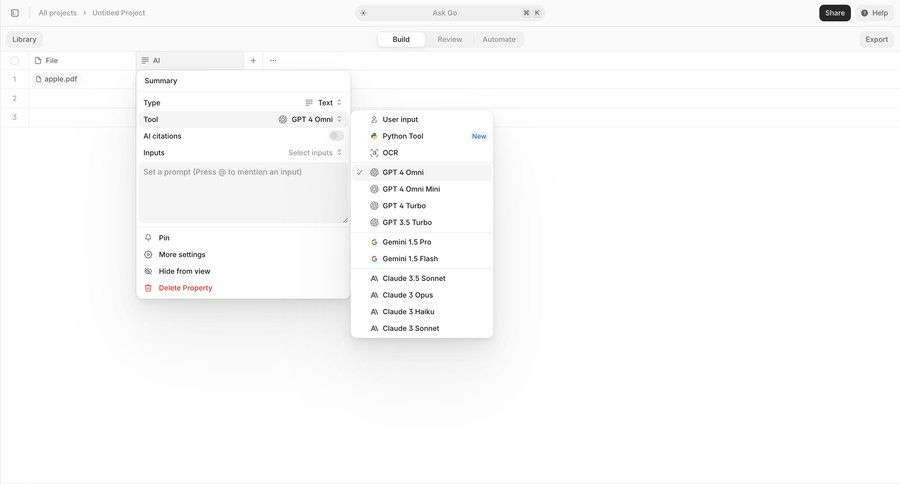The height and width of the screenshot is (484, 900).
Task: Click the Anthropic icon for Claude 3 Haiku
Action: 374,311
